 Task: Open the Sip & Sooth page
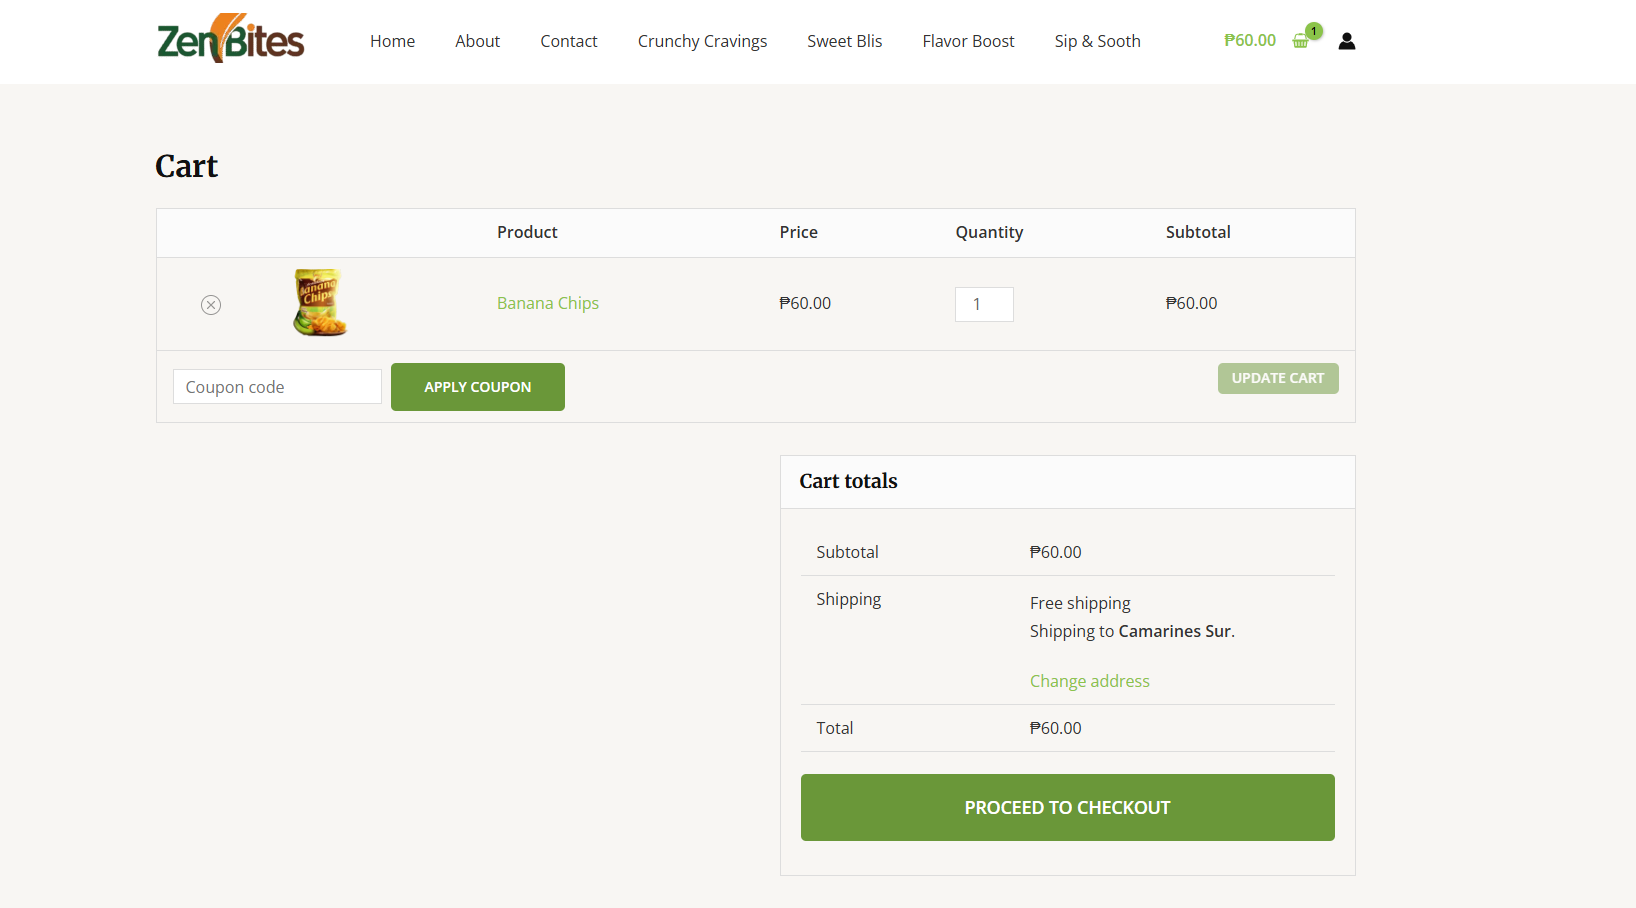click(1097, 41)
